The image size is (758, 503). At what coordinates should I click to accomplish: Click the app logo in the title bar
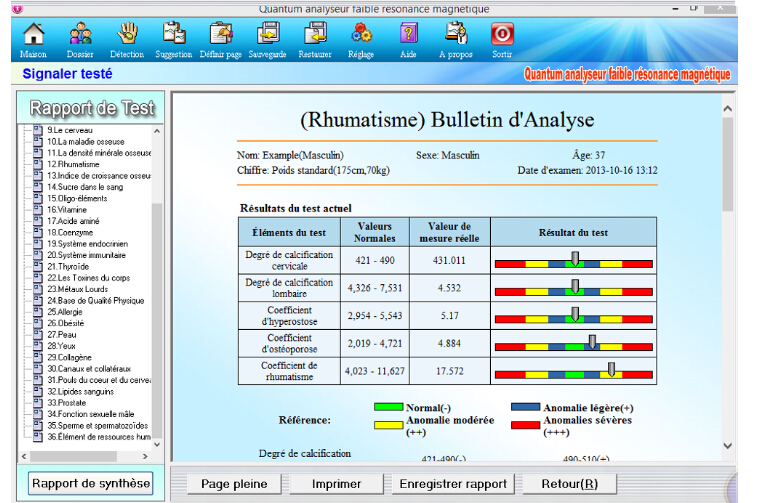[17, 9]
